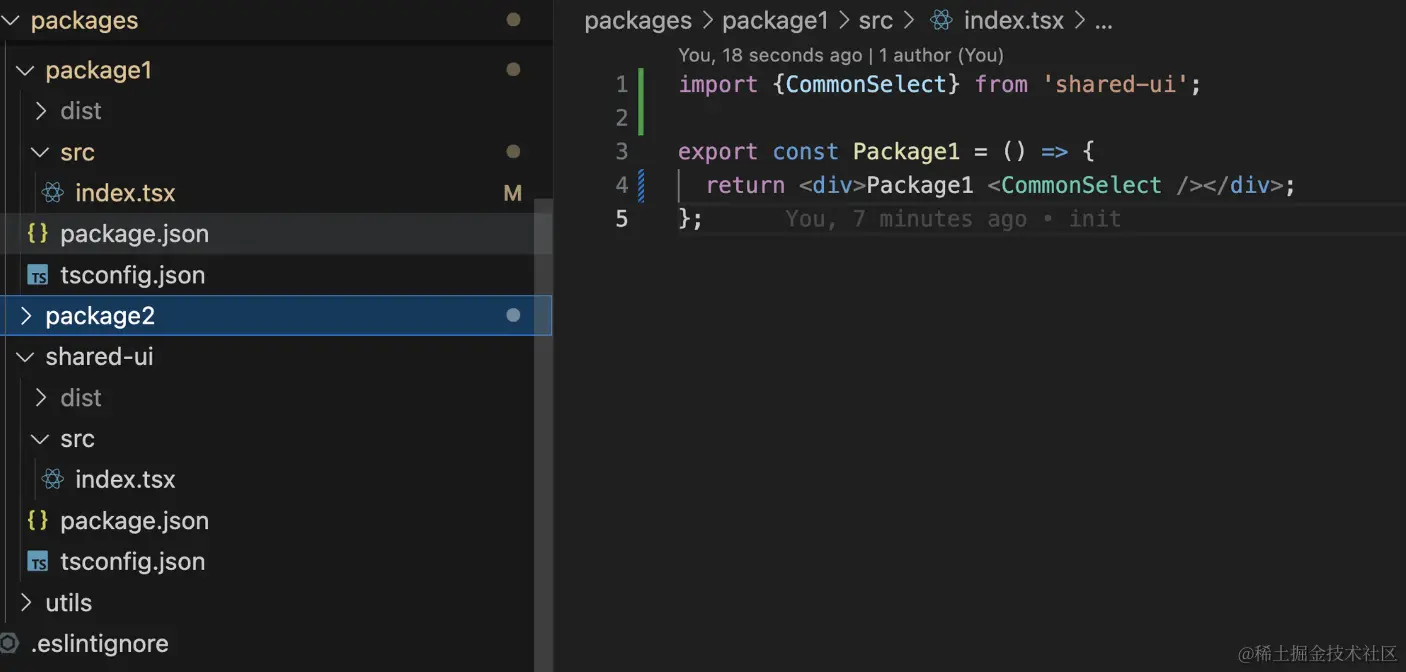
Task: Select the shared-ui folder label
Action: [99, 357]
